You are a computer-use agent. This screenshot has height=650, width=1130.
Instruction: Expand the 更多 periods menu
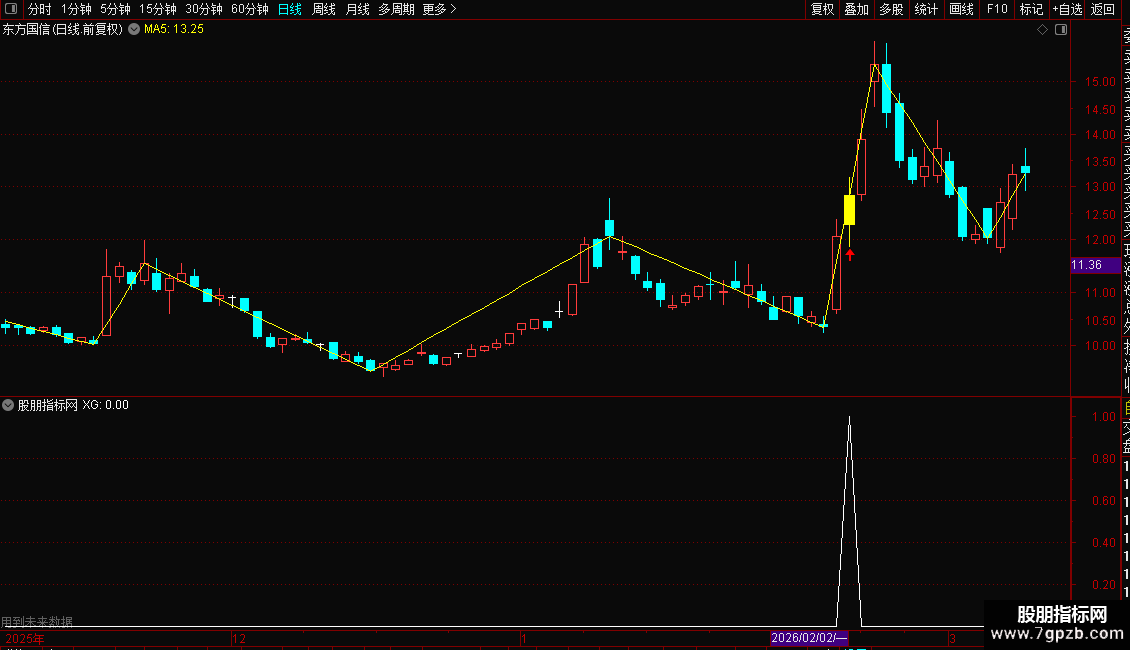pos(440,9)
